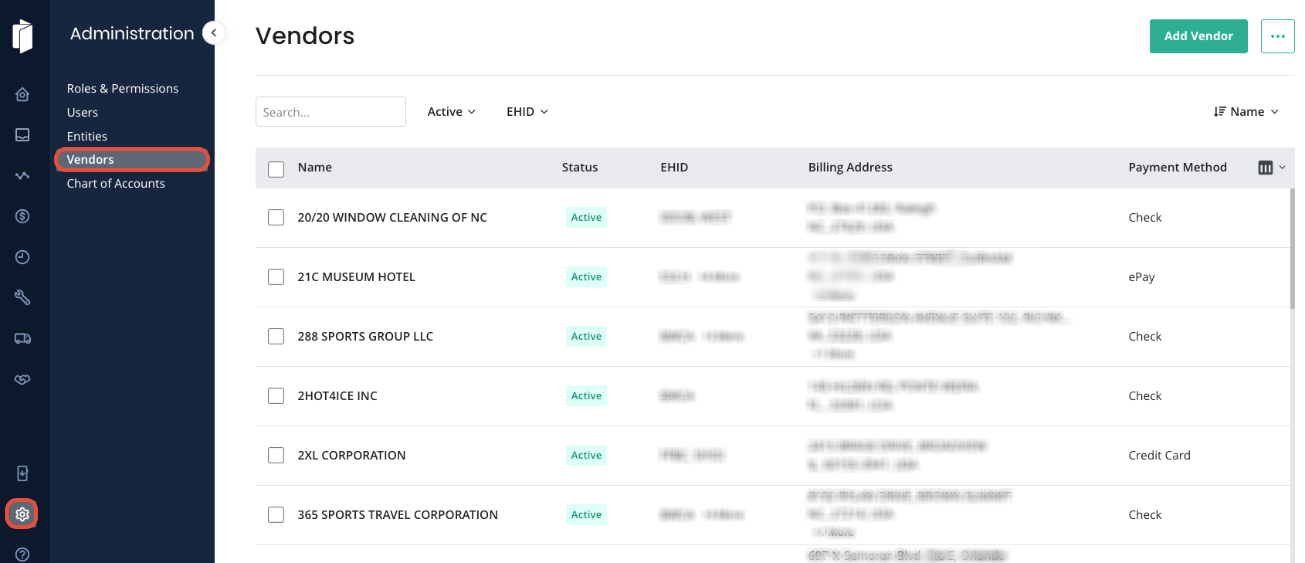Click Active badge for 288 SPORTS GROUP LLC
This screenshot has height=563, width=1305.
[586, 336]
